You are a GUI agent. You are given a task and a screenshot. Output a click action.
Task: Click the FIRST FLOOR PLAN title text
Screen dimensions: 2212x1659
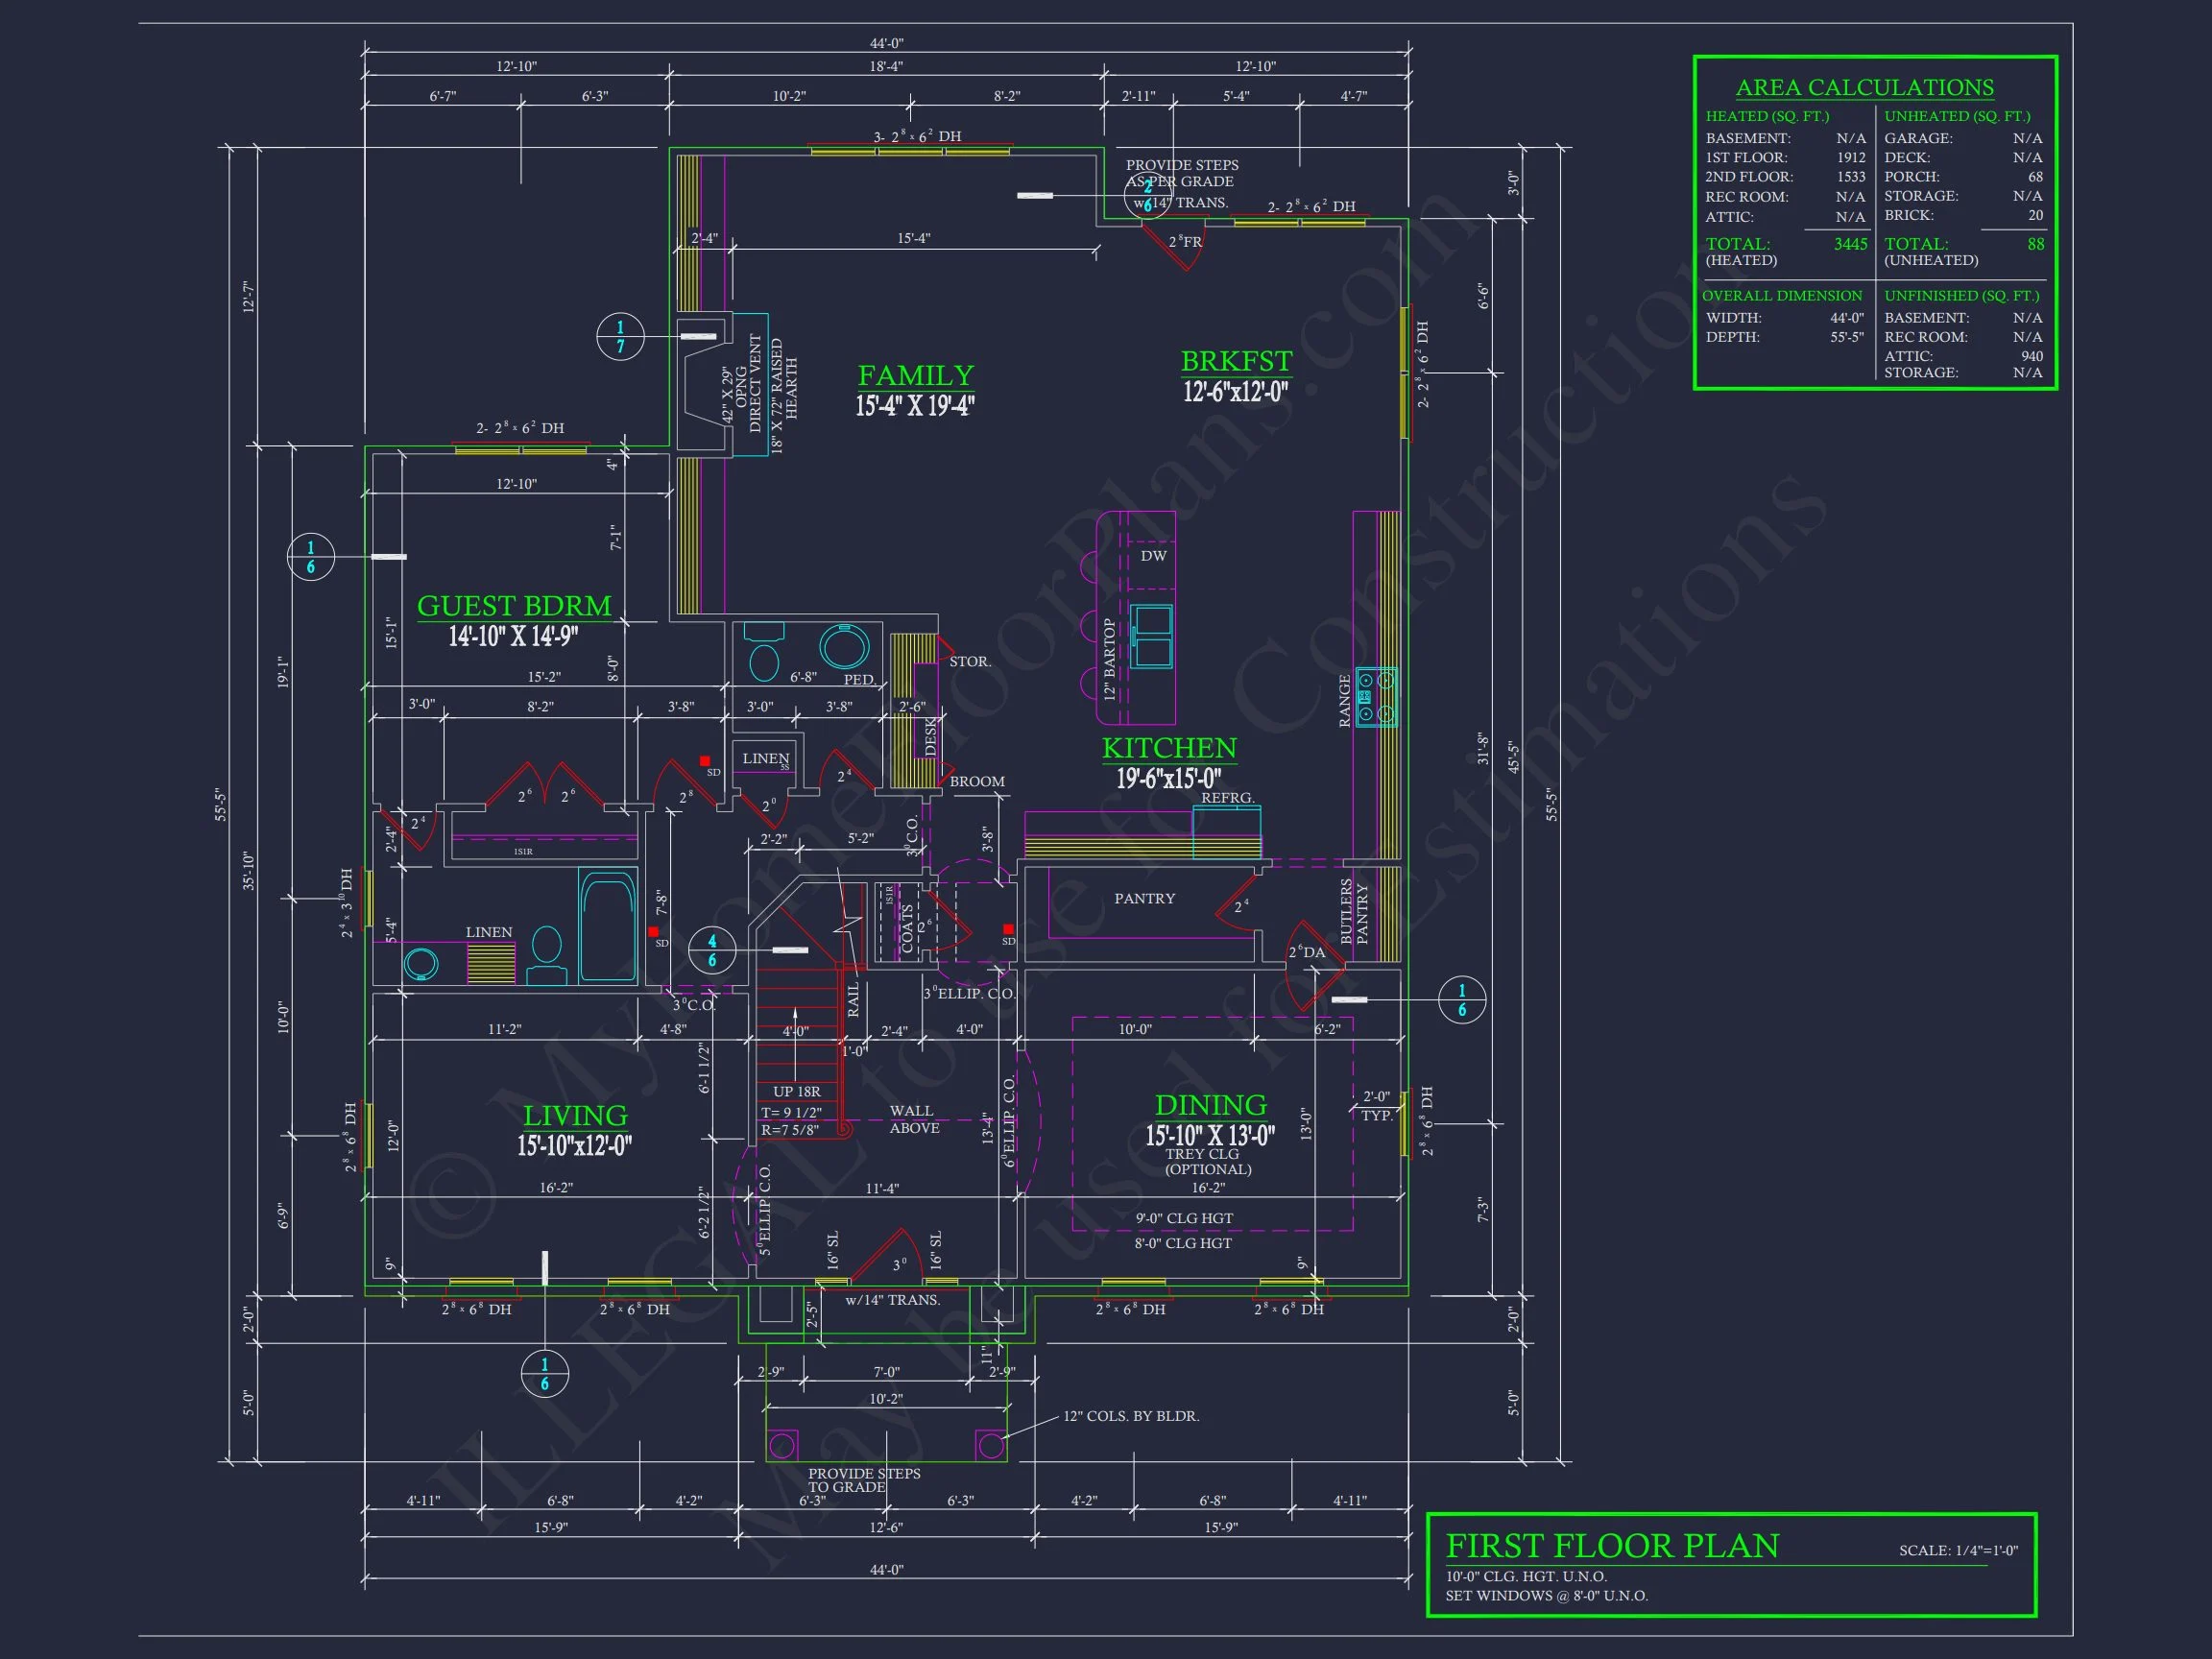(x=1612, y=1546)
